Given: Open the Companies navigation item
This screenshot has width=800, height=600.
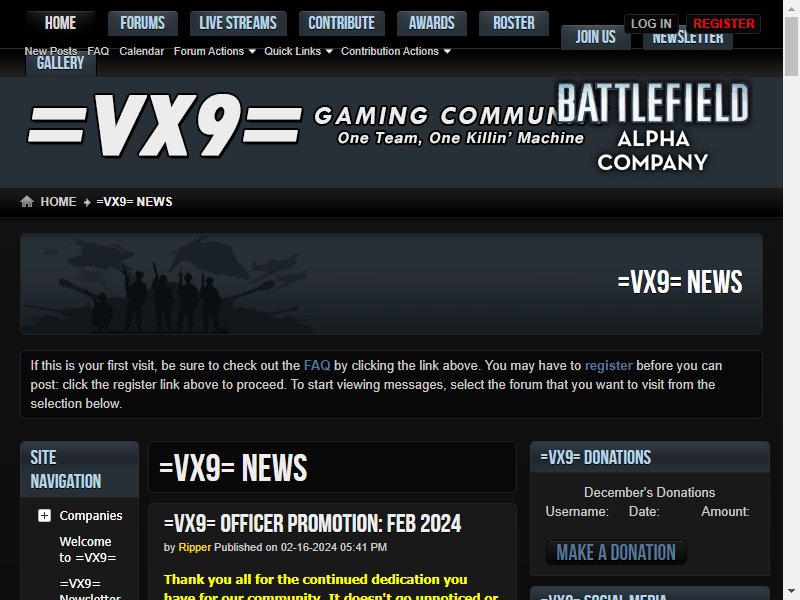Looking at the screenshot, I should coord(91,516).
